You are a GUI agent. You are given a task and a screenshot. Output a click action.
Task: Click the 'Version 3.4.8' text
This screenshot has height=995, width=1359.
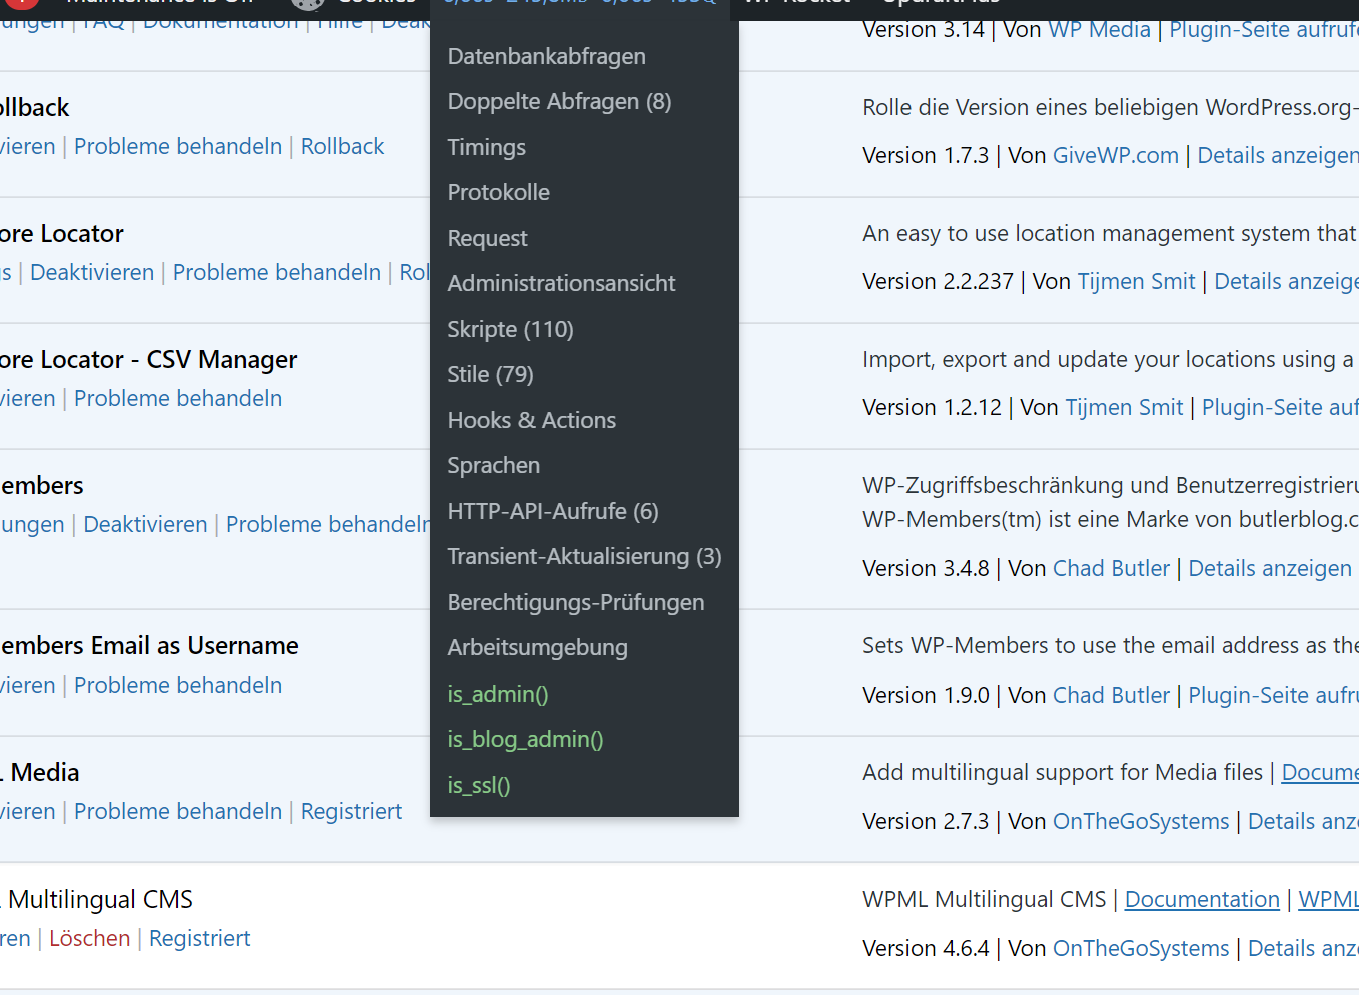point(925,568)
